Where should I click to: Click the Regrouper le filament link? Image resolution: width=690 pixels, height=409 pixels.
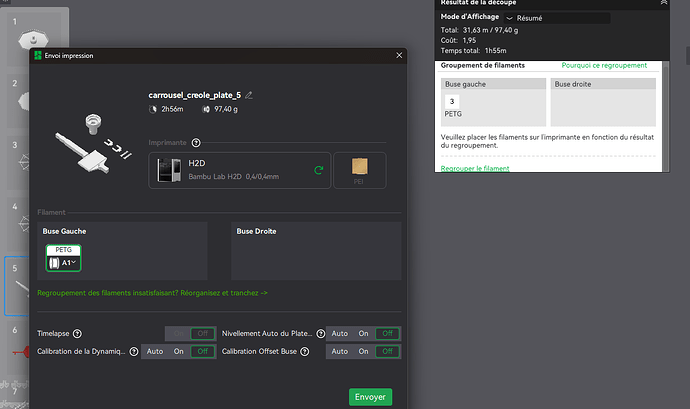pyautogui.click(x=475, y=168)
